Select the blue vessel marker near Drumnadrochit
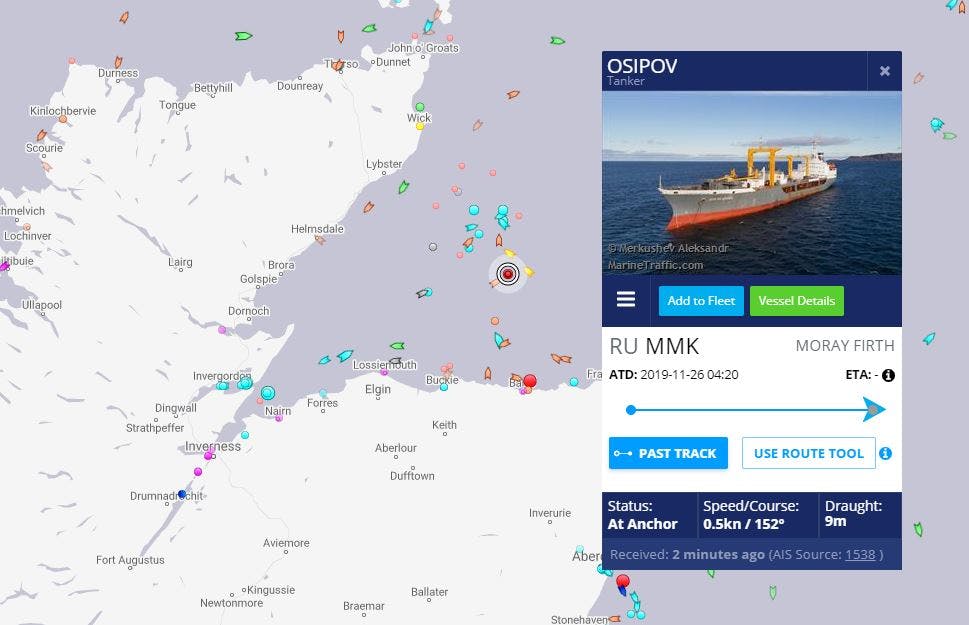This screenshot has width=969, height=625. tap(182, 494)
